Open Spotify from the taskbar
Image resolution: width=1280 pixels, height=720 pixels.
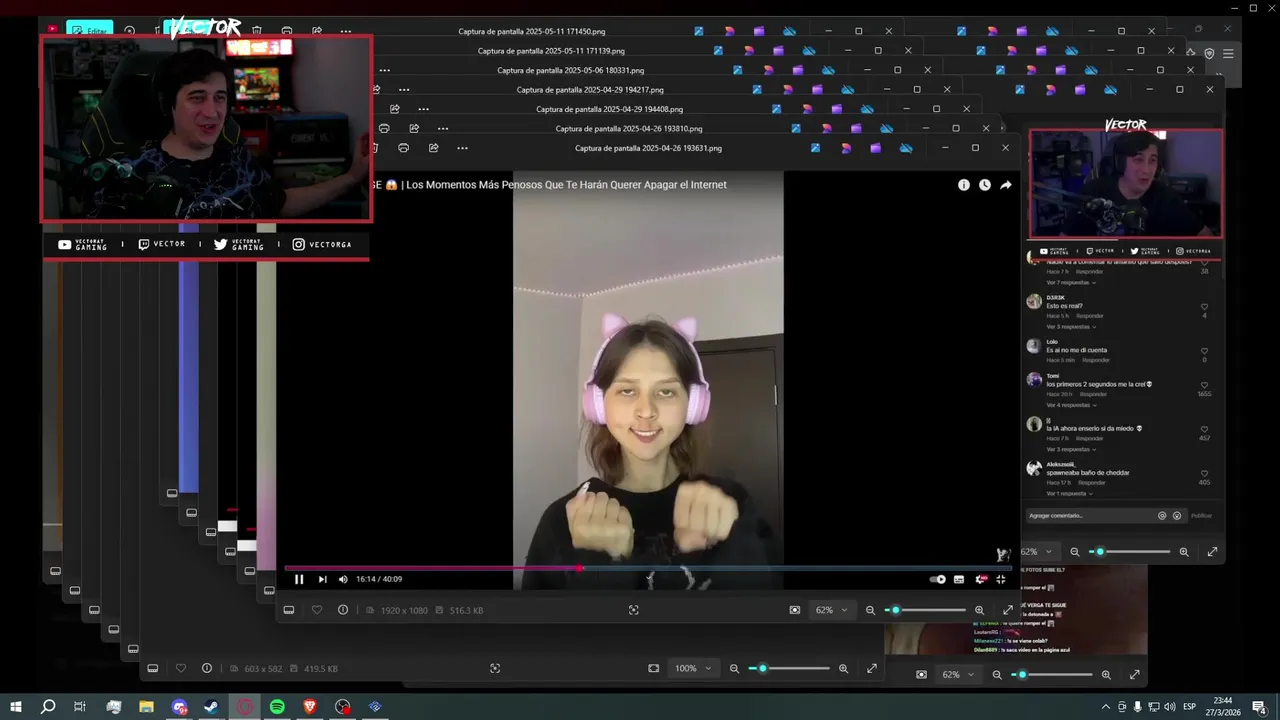[277, 707]
